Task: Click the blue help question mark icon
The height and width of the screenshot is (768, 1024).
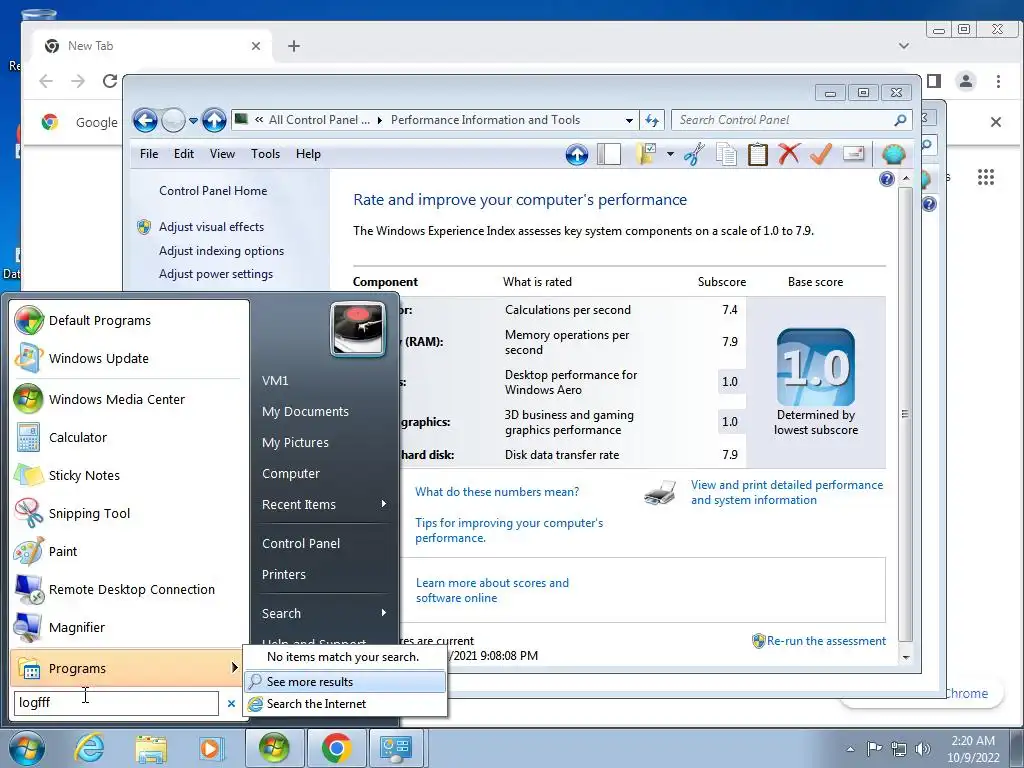Action: click(x=886, y=179)
